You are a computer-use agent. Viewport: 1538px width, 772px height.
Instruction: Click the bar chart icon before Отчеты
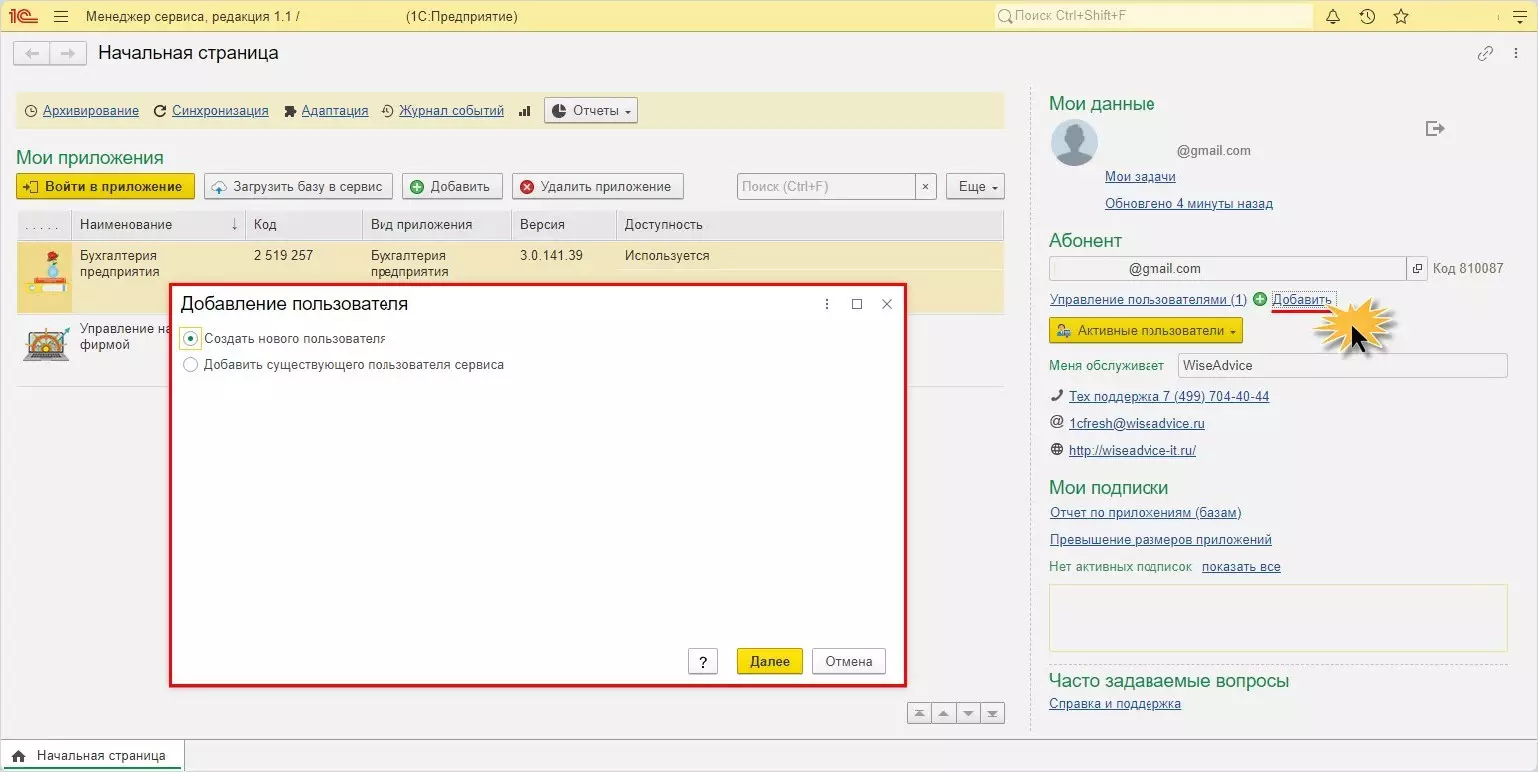coord(524,111)
